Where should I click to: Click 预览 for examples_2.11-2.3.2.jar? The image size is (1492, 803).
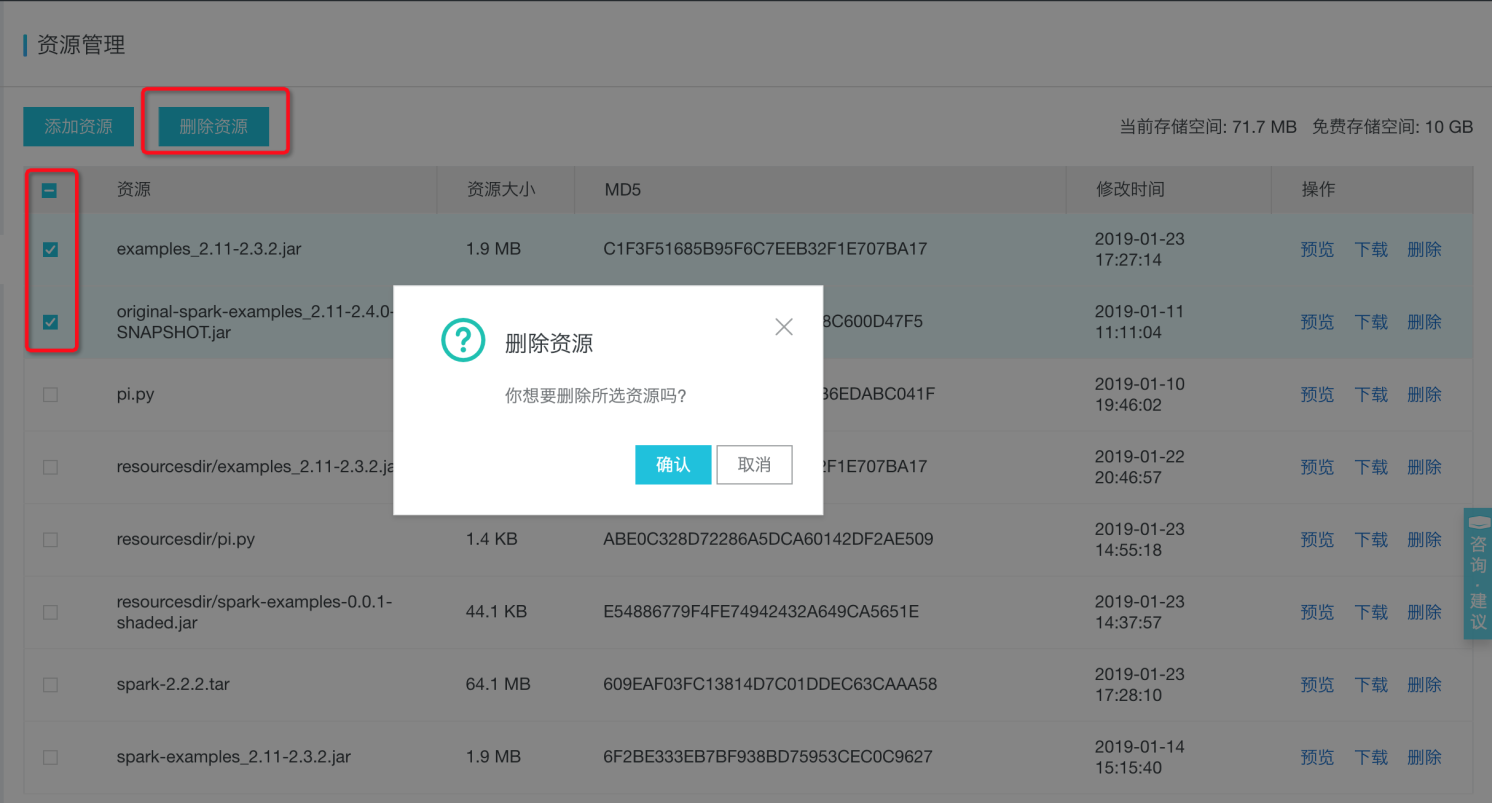coord(1317,249)
